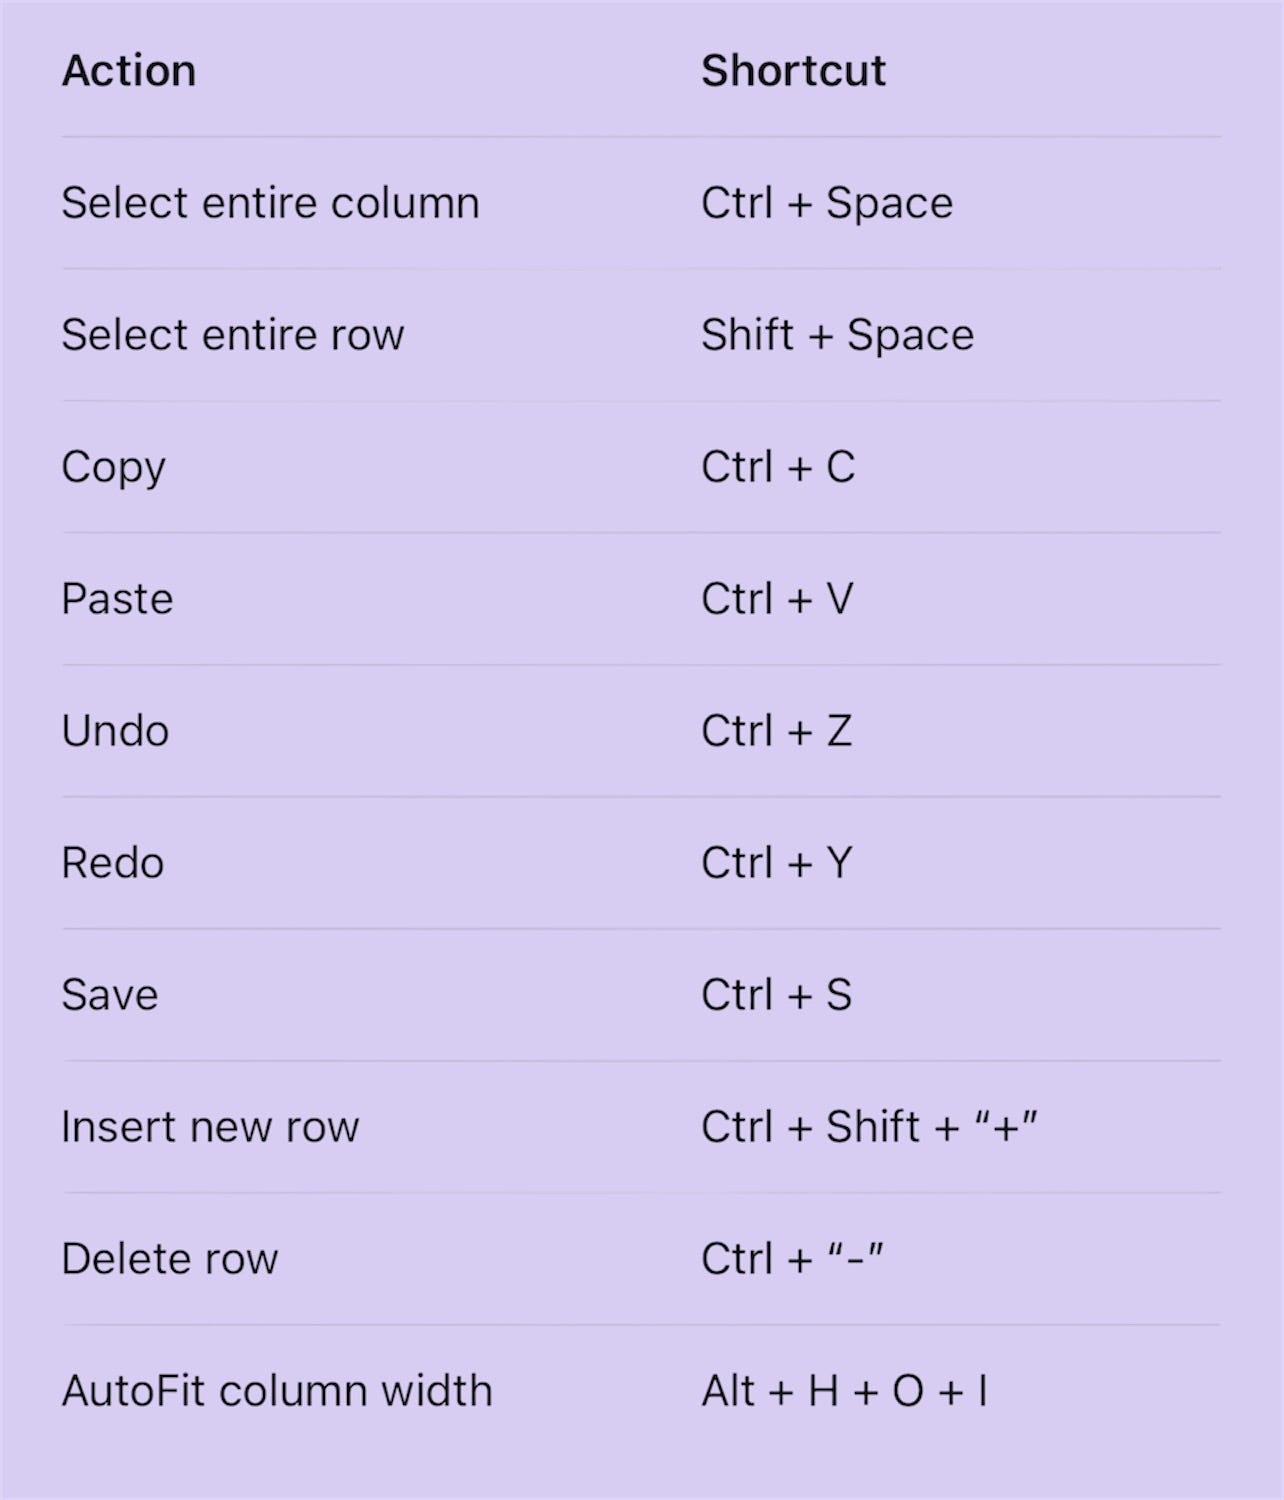Click the Ctrl + S shortcut text
Image resolution: width=1284 pixels, height=1500 pixels.
click(x=777, y=995)
